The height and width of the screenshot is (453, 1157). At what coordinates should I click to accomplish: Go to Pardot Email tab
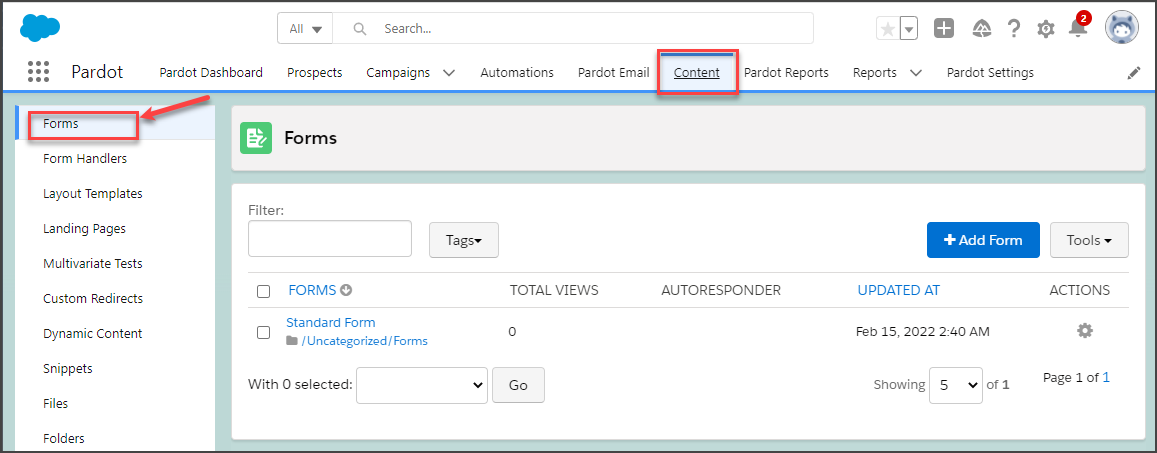pos(613,72)
